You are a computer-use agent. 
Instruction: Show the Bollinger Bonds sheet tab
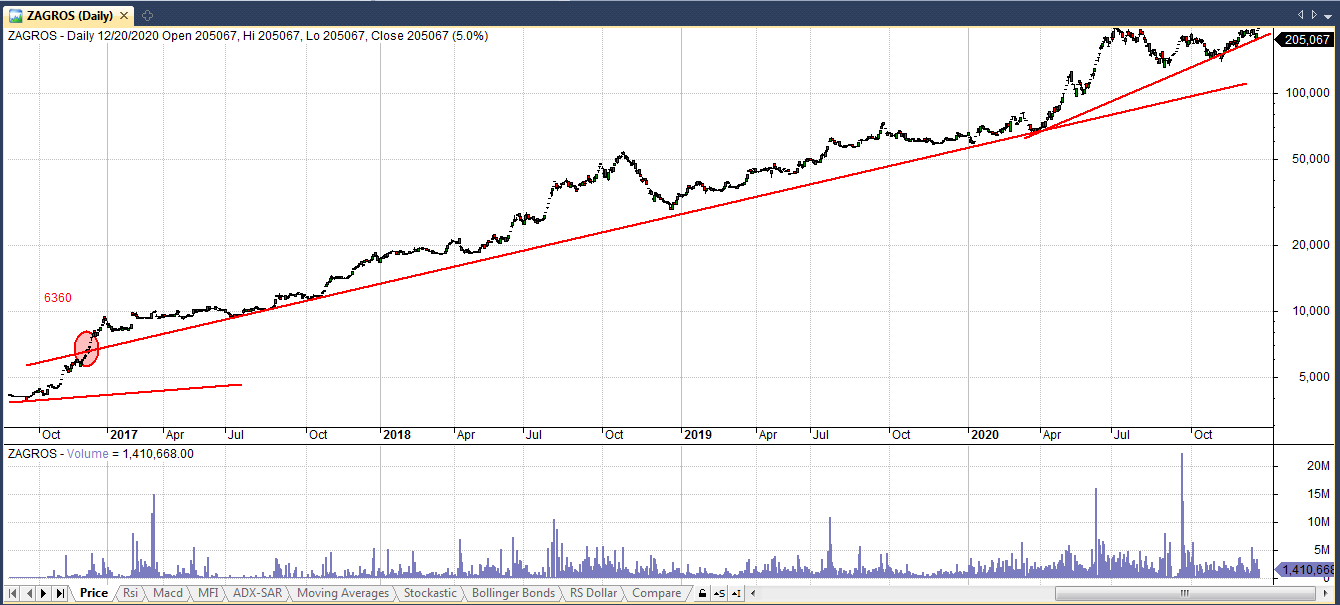tap(513, 593)
